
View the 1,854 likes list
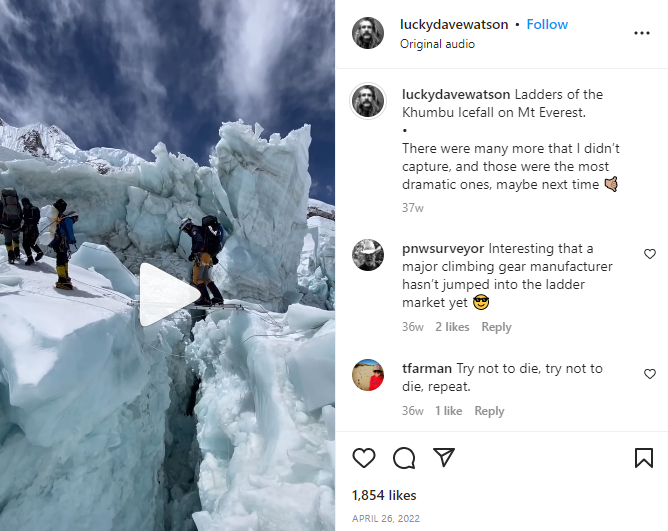coord(384,495)
